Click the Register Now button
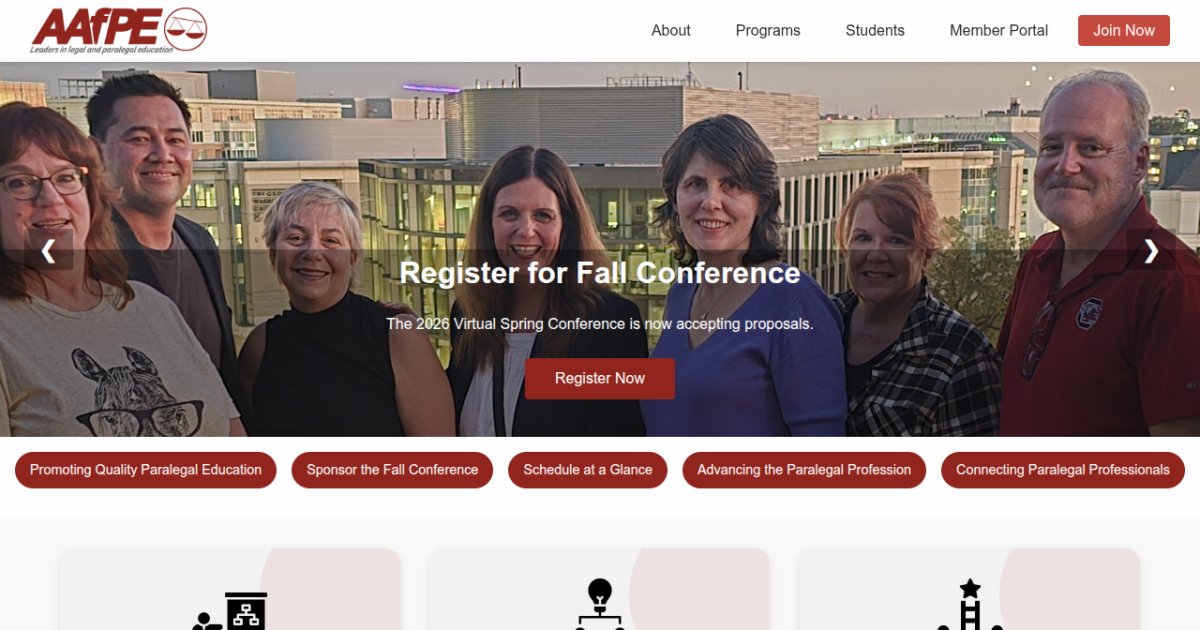 [600, 378]
